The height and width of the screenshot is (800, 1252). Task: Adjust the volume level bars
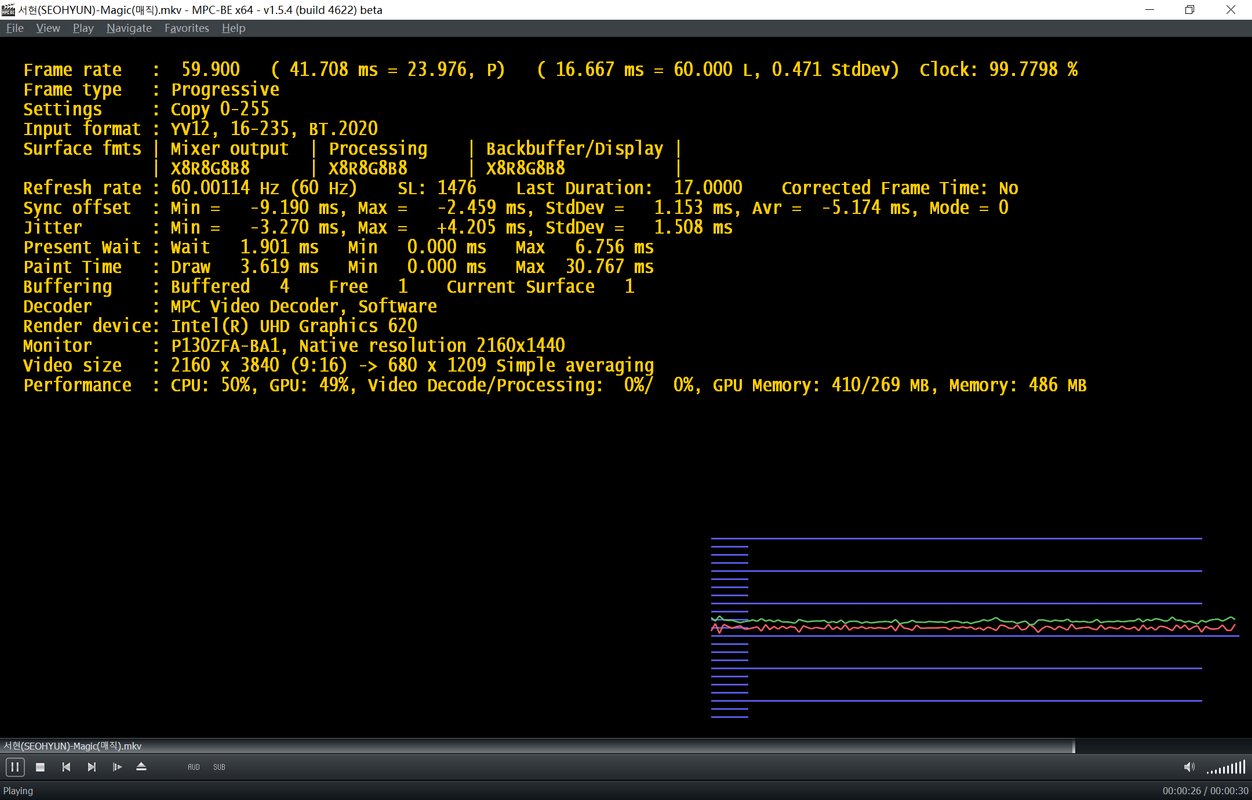click(x=1226, y=767)
